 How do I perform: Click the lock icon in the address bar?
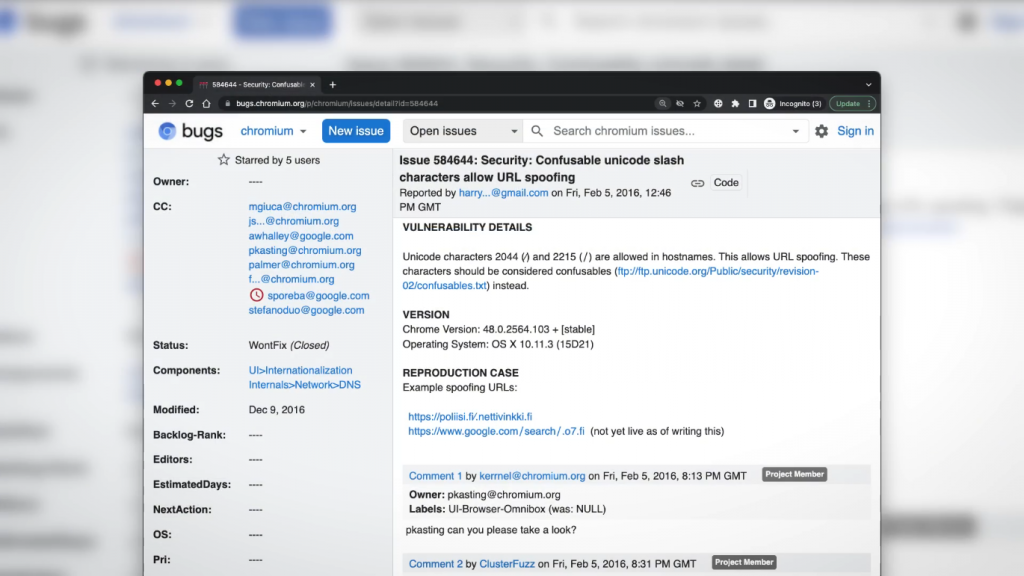[227, 104]
